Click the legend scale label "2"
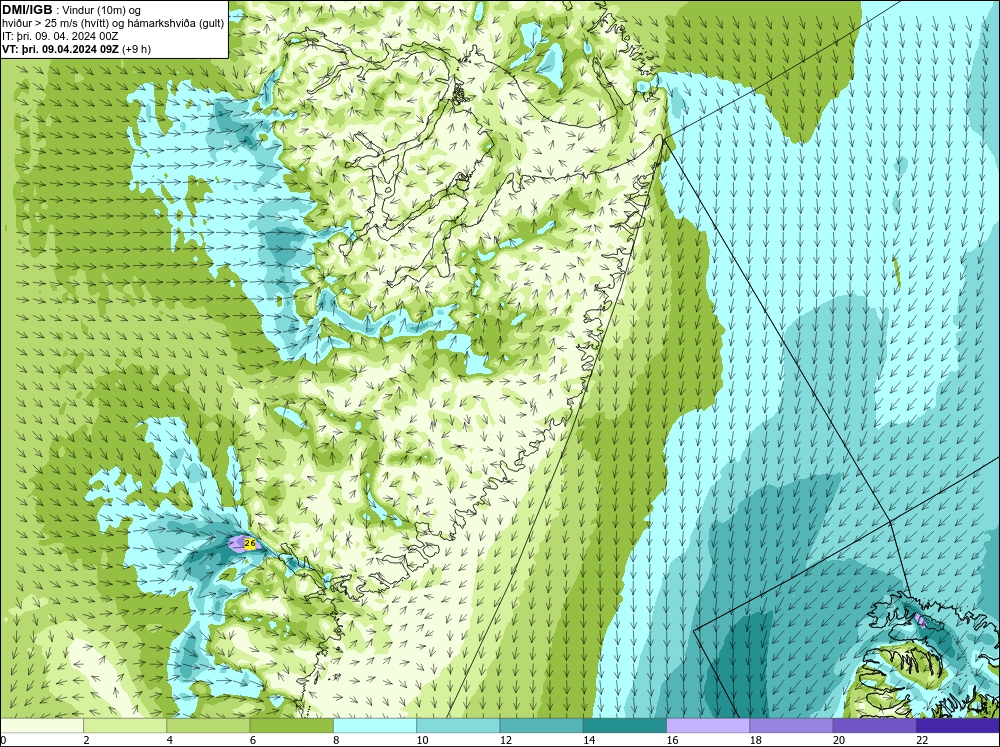The height and width of the screenshot is (747, 1000). (86, 740)
